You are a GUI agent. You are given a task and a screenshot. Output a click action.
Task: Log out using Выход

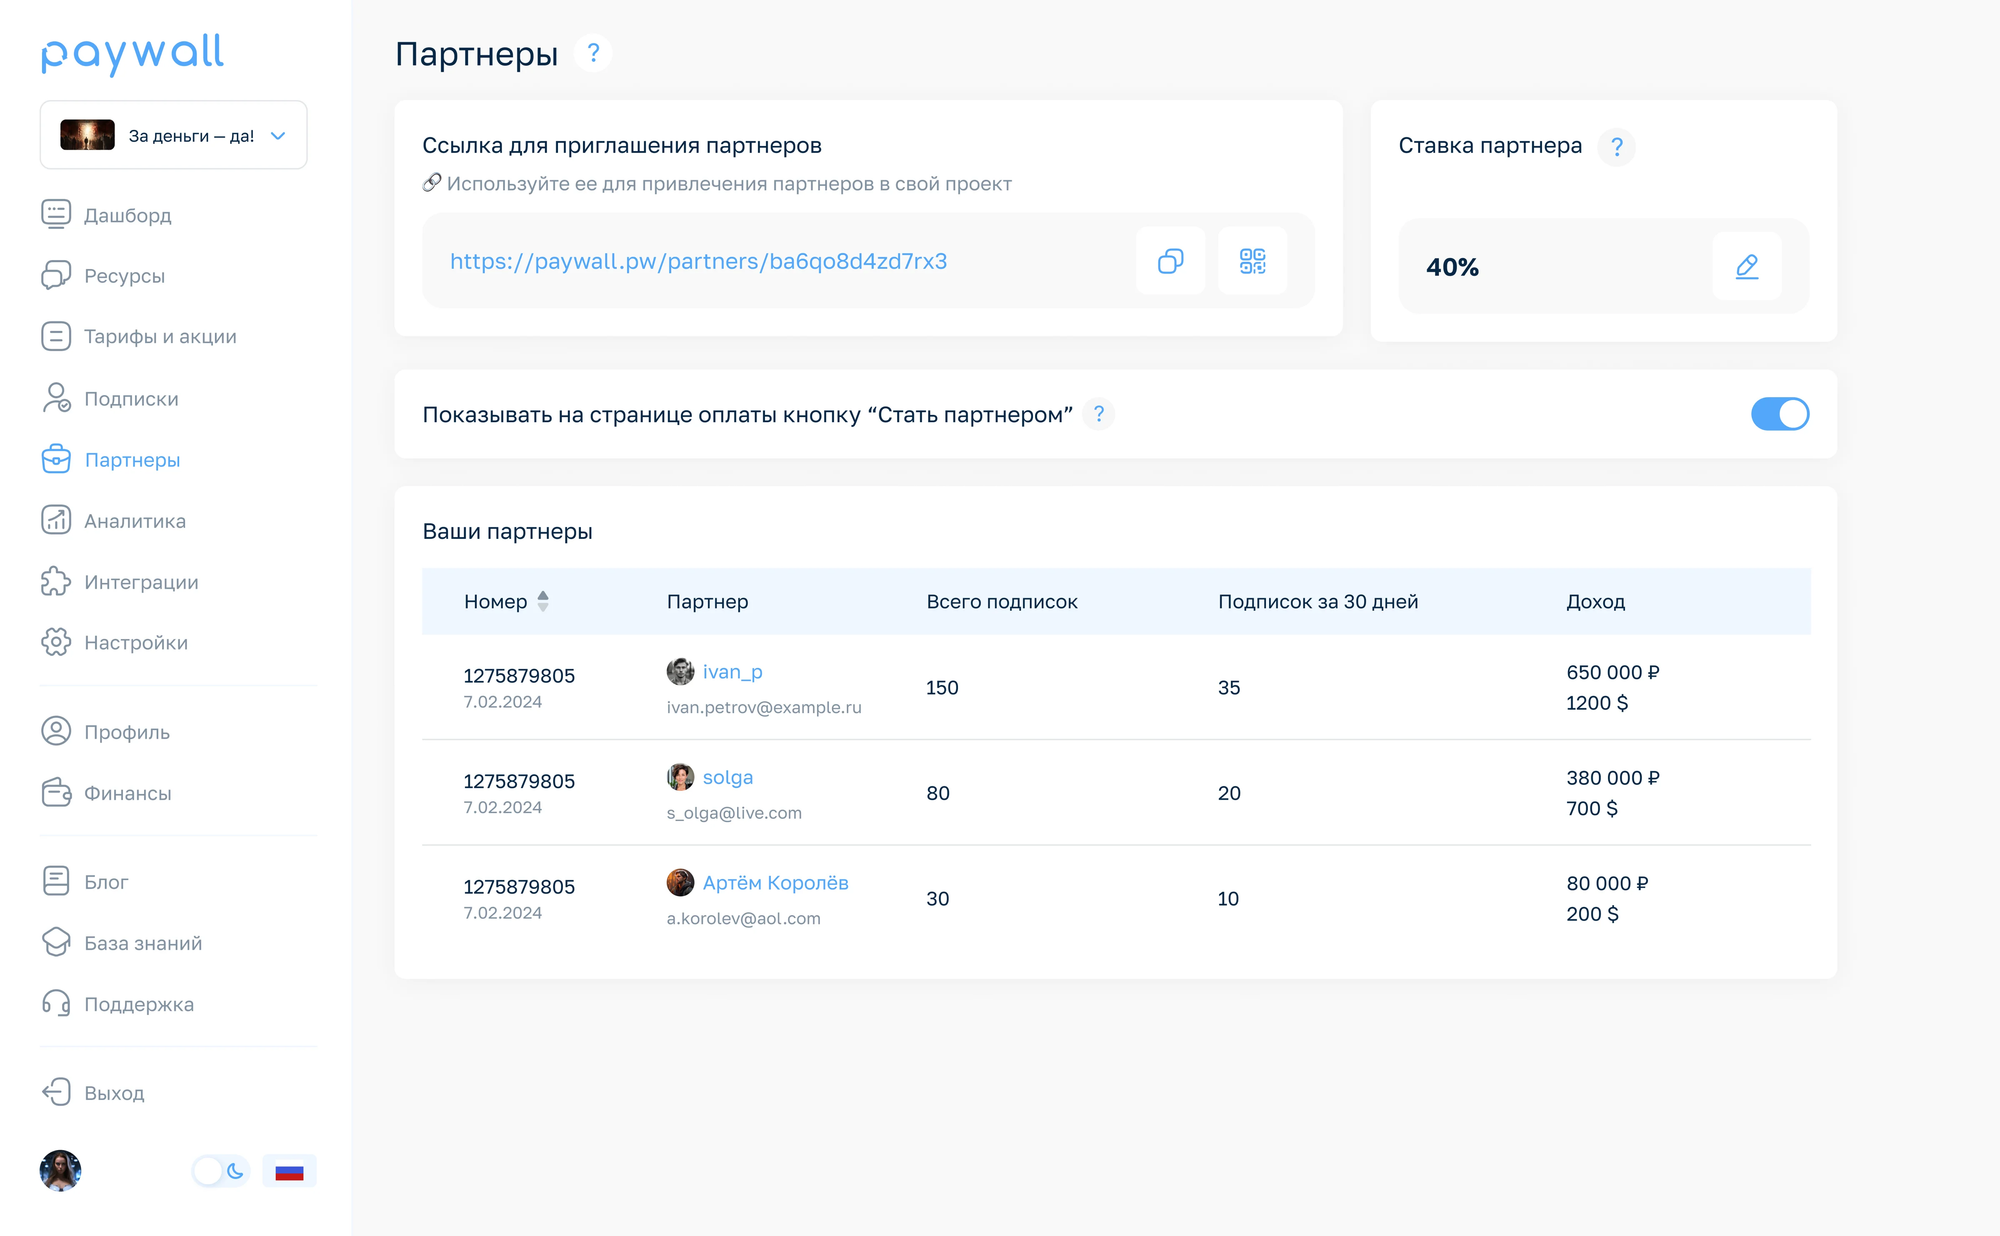[114, 1093]
